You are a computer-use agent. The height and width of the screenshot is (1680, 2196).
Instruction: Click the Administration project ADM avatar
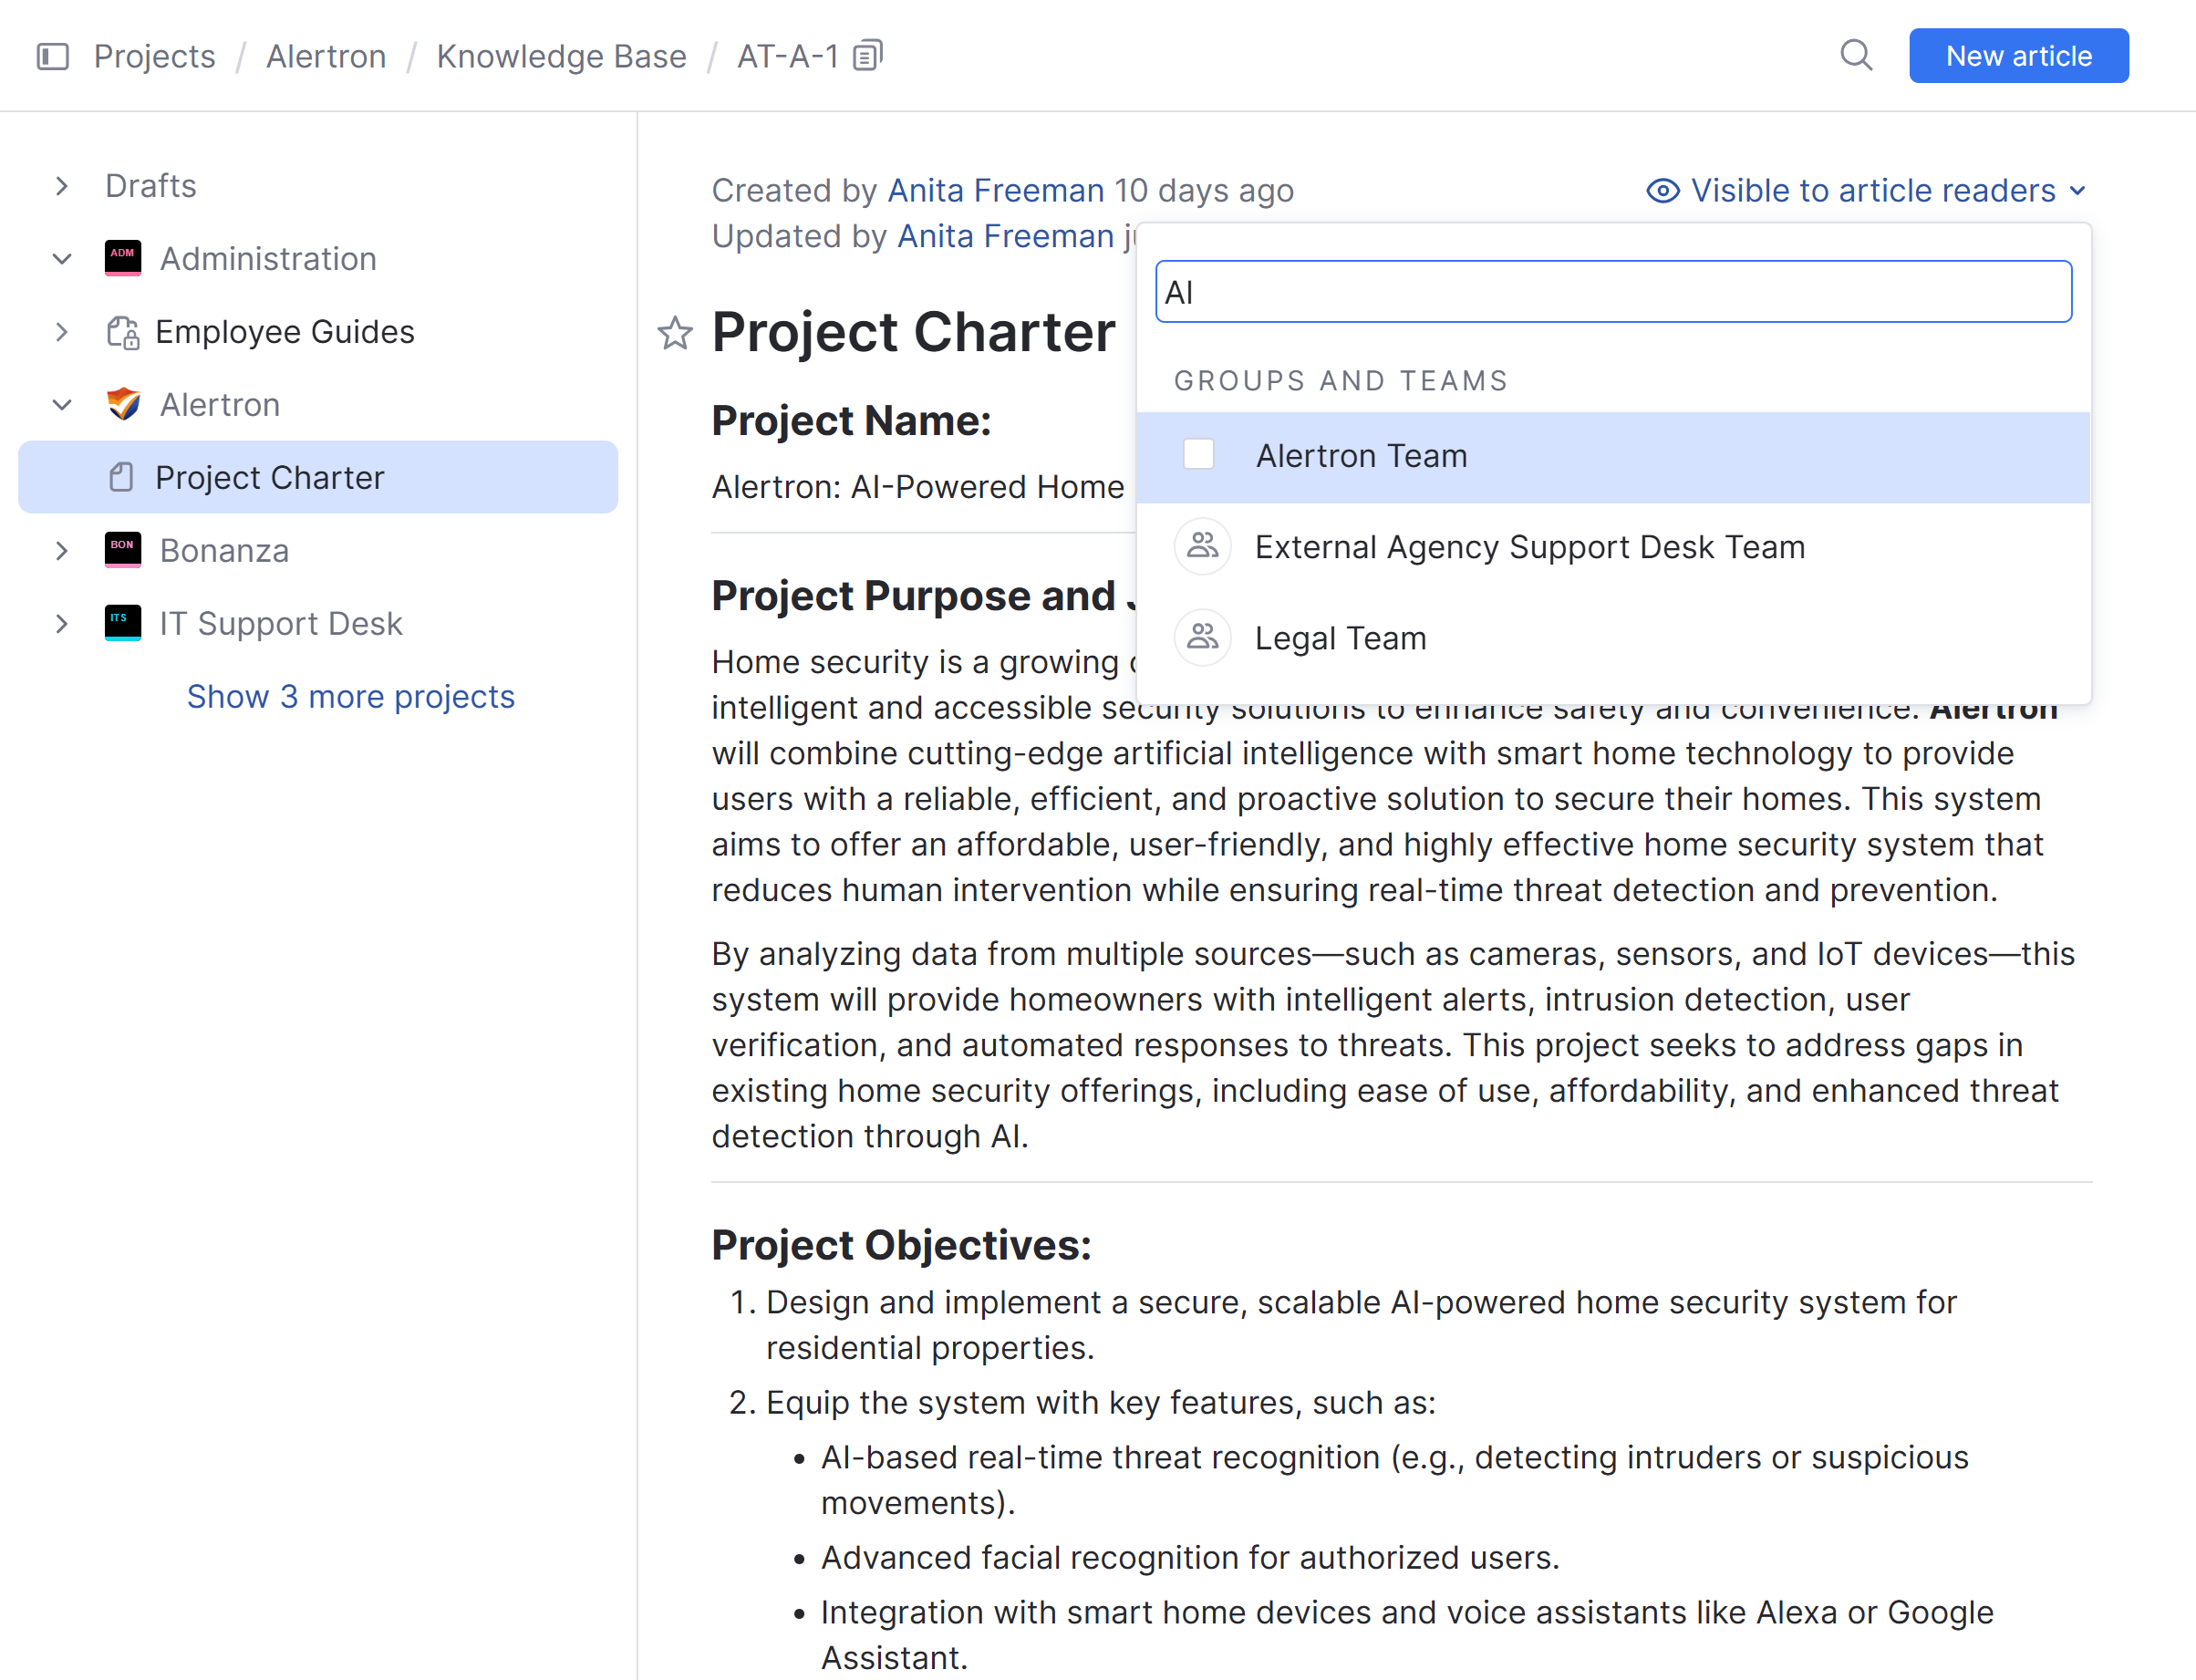[x=122, y=258]
